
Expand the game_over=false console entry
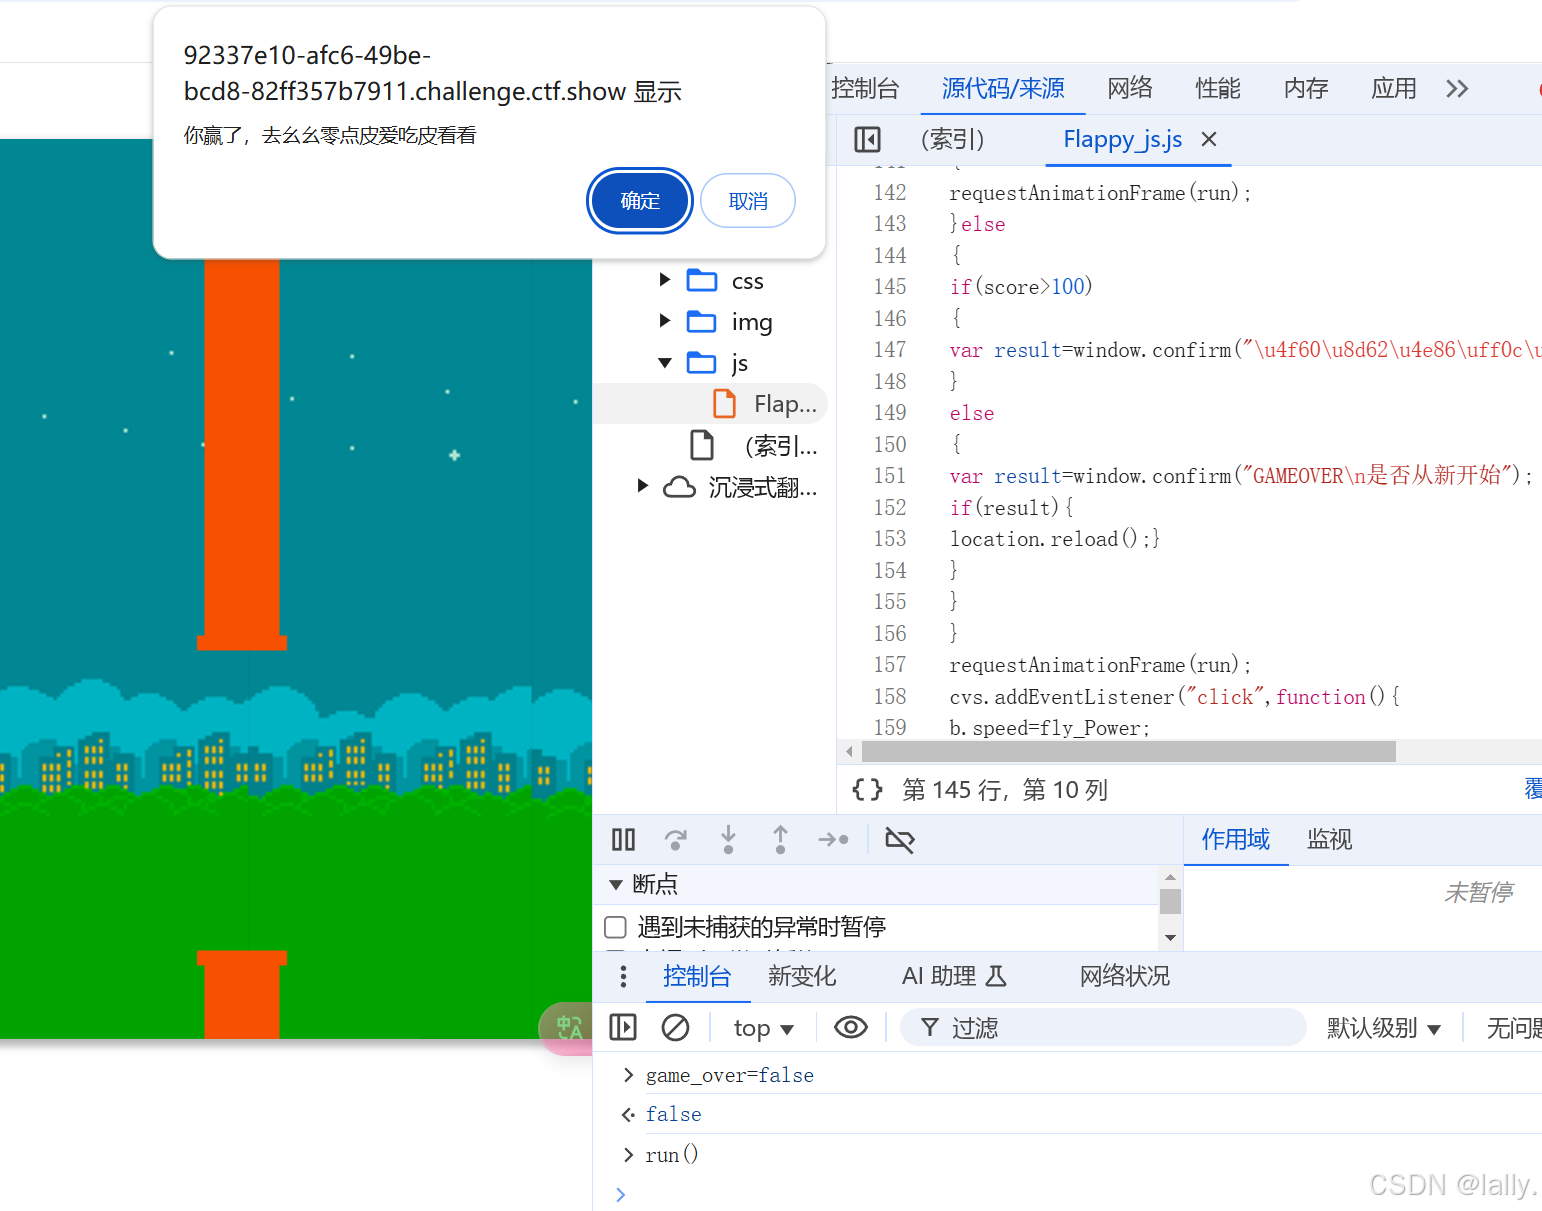tap(628, 1075)
